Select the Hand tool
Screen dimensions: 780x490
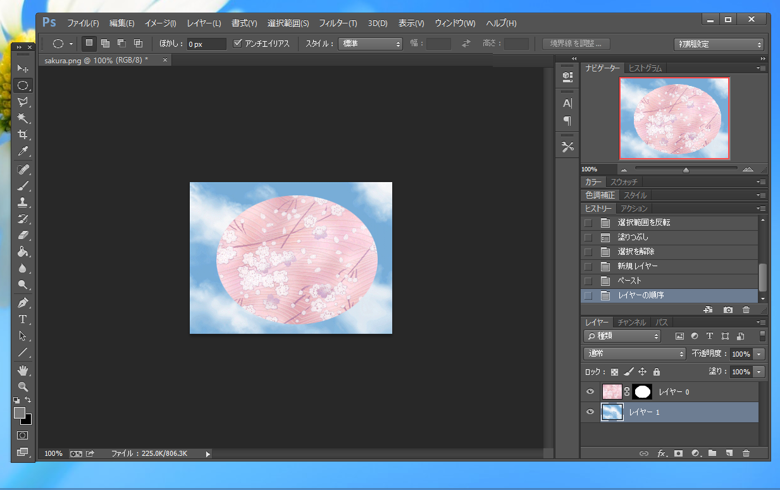(23, 370)
